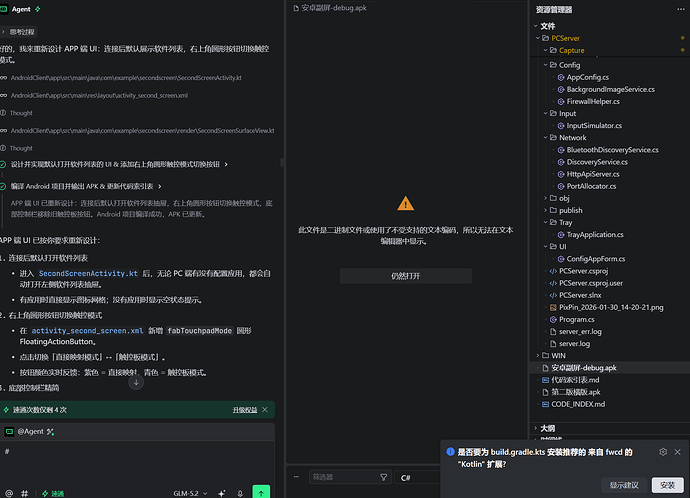Viewport: 690px width, 498px height.
Task: Click the lightning icon beside the Agent title
Action: pos(38,9)
